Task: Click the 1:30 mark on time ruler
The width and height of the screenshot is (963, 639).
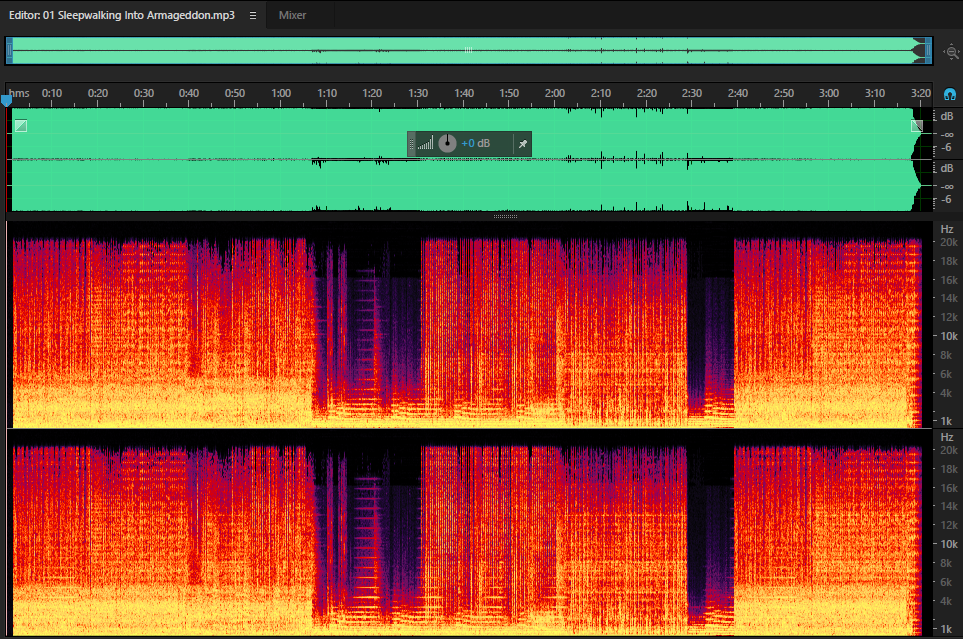Action: pos(418,93)
